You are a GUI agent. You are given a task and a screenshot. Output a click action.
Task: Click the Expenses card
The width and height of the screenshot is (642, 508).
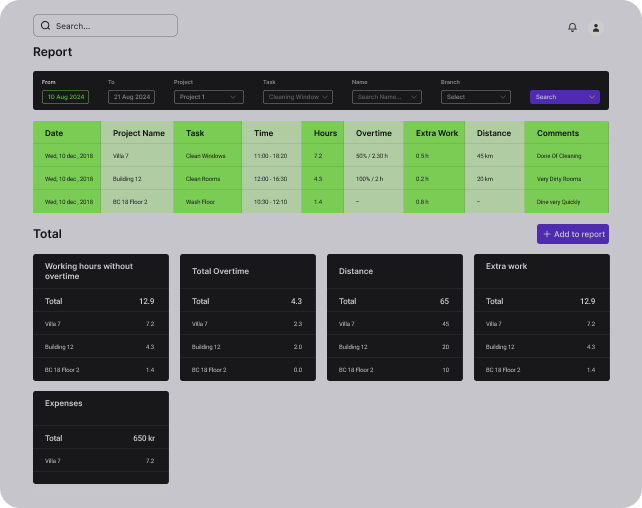100,437
